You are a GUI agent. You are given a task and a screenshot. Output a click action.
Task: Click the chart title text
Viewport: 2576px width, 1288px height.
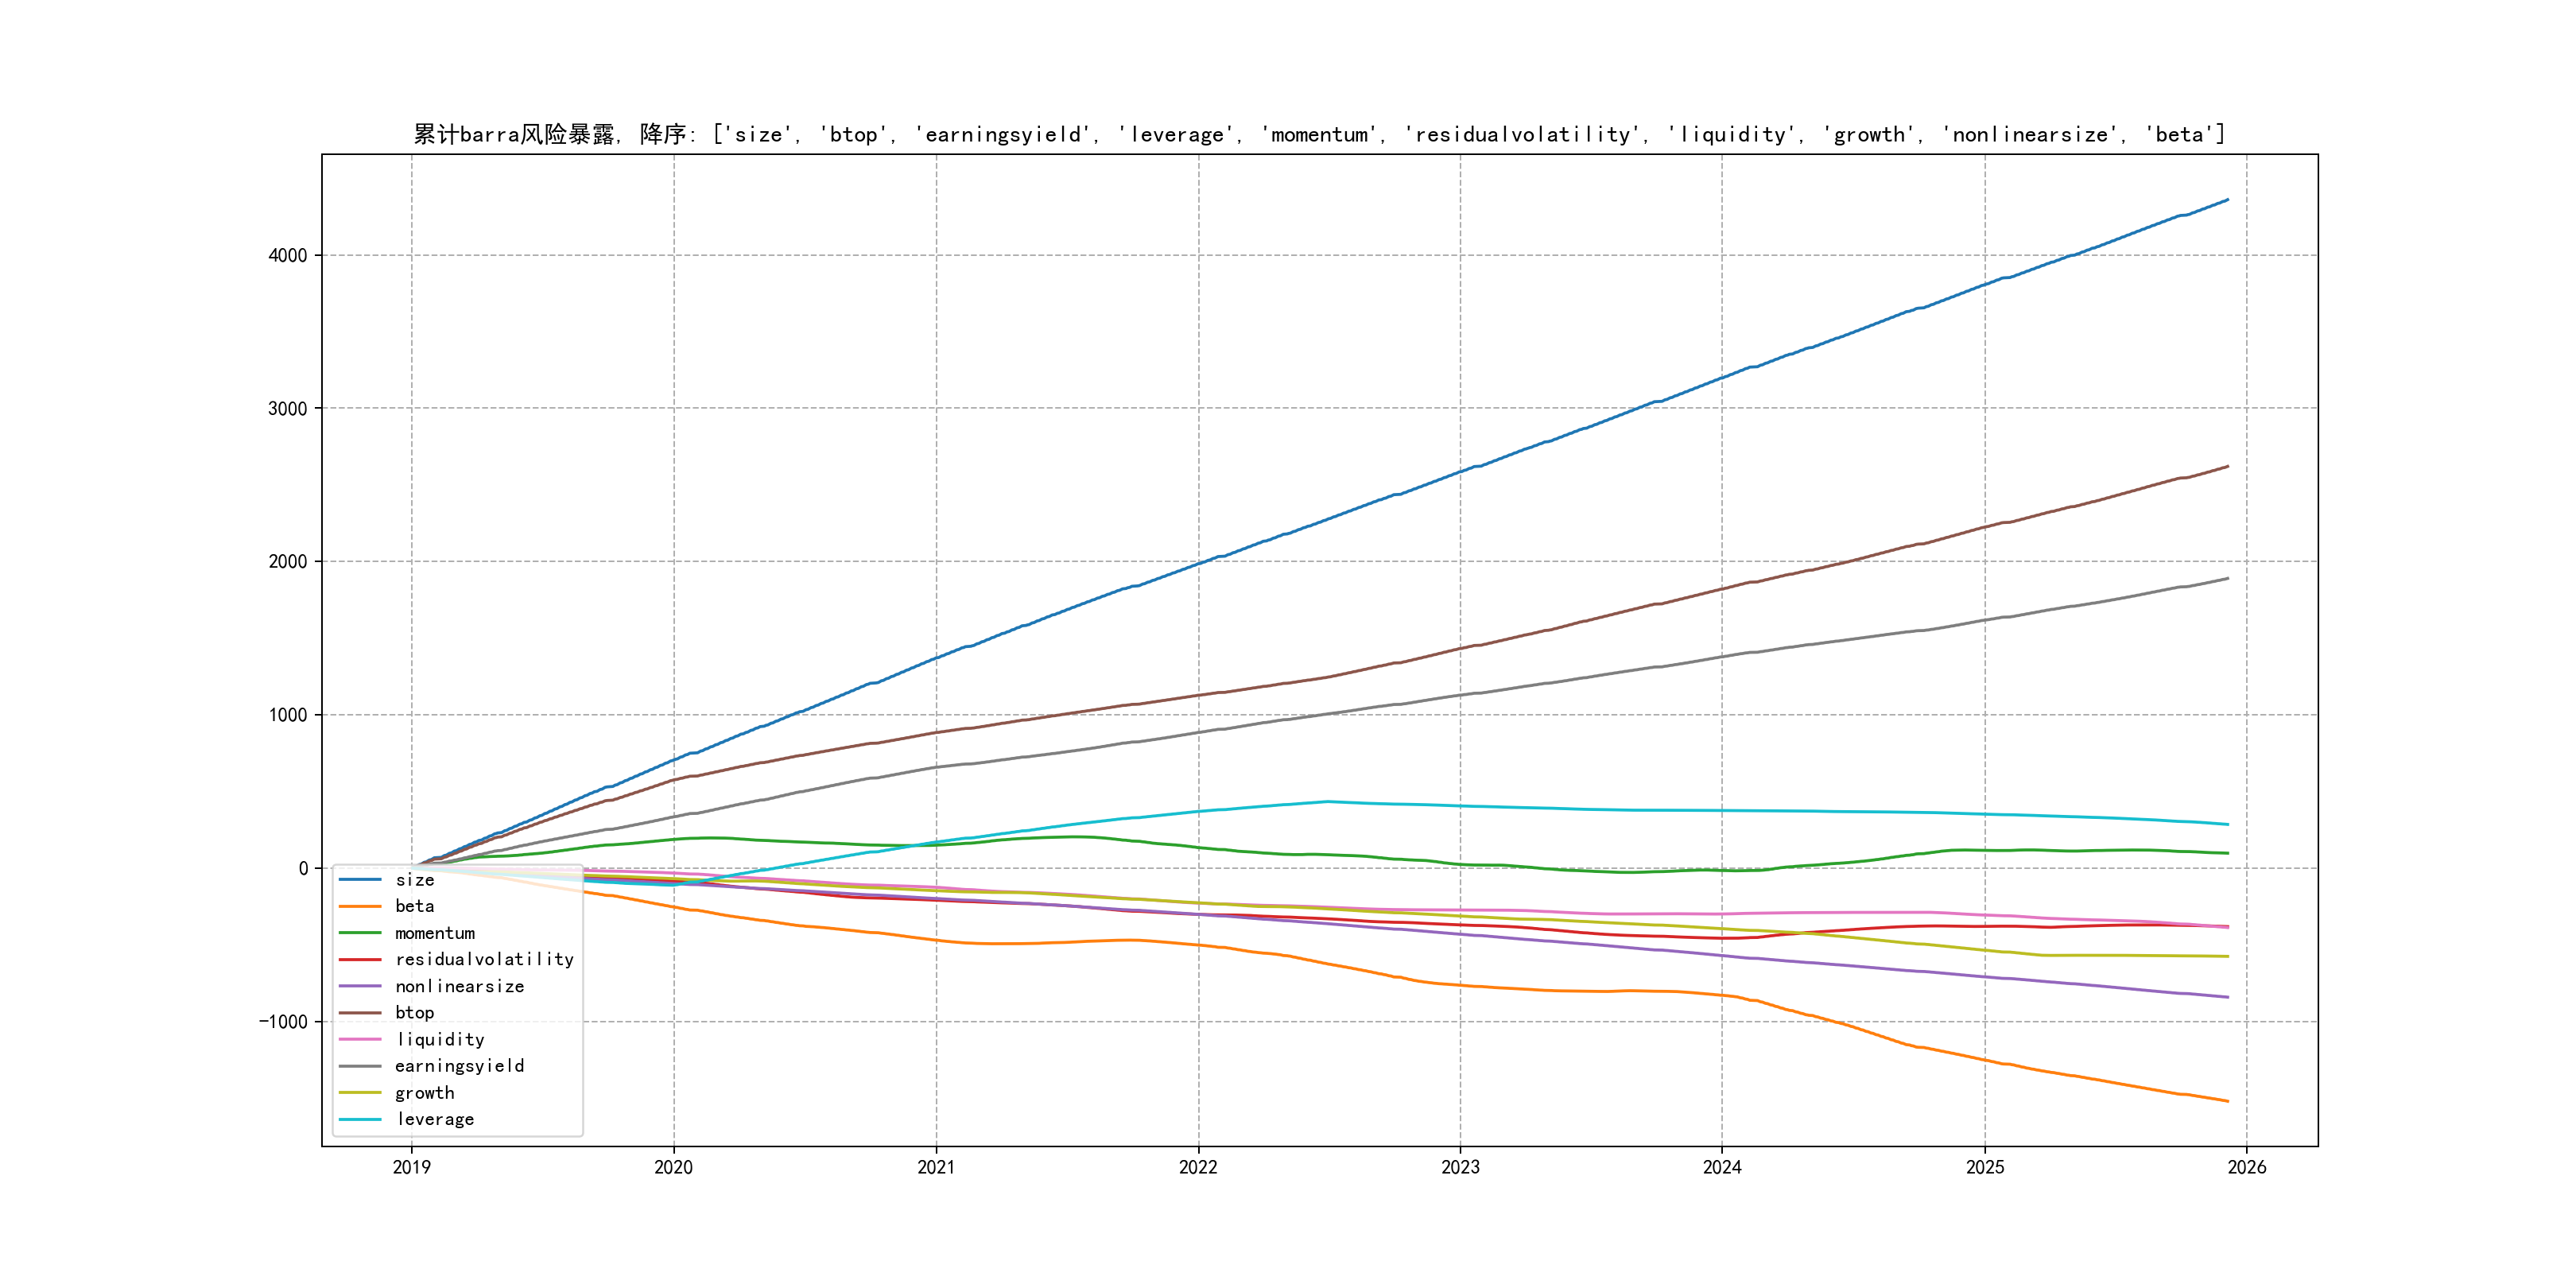tap(1319, 134)
